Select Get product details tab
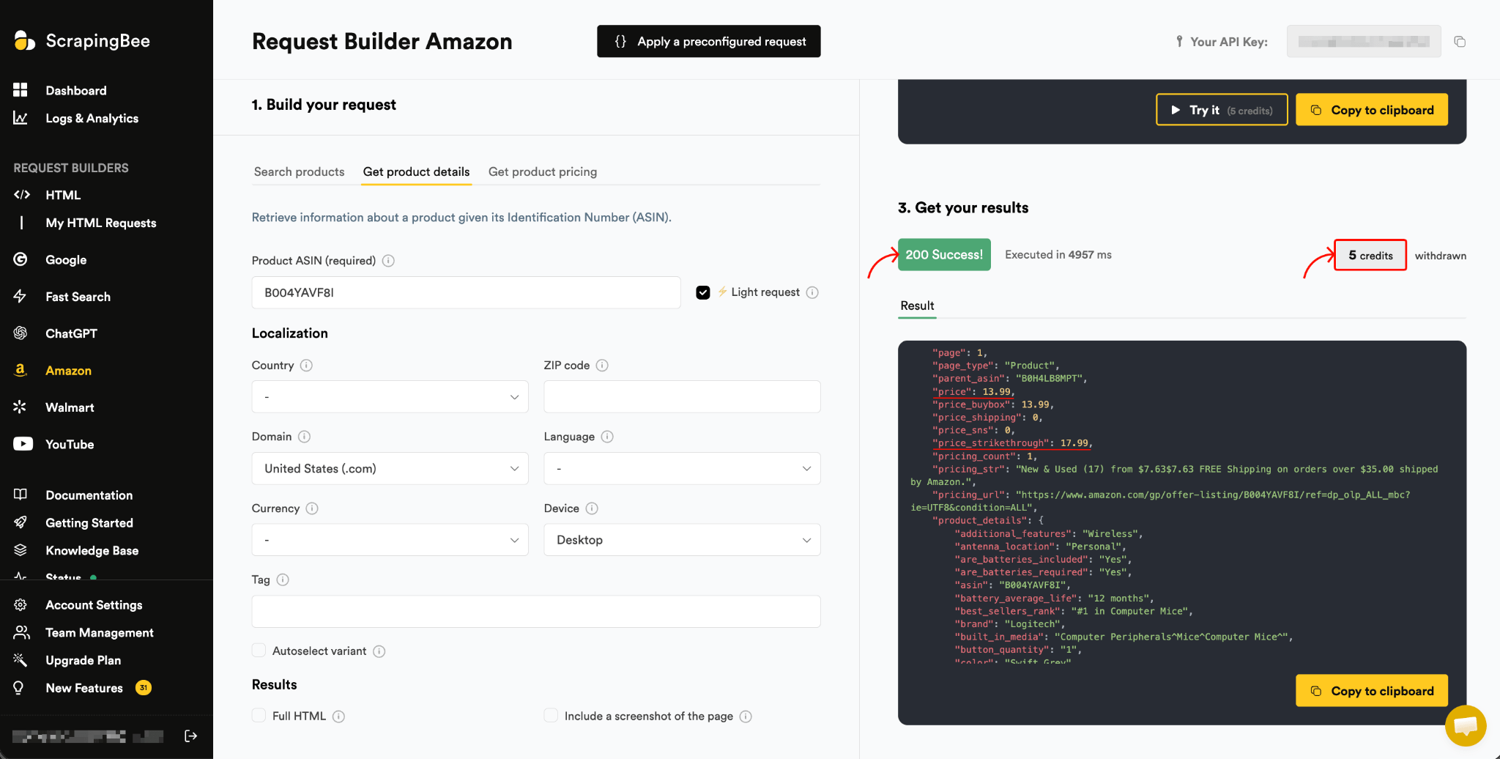 [x=416, y=172]
